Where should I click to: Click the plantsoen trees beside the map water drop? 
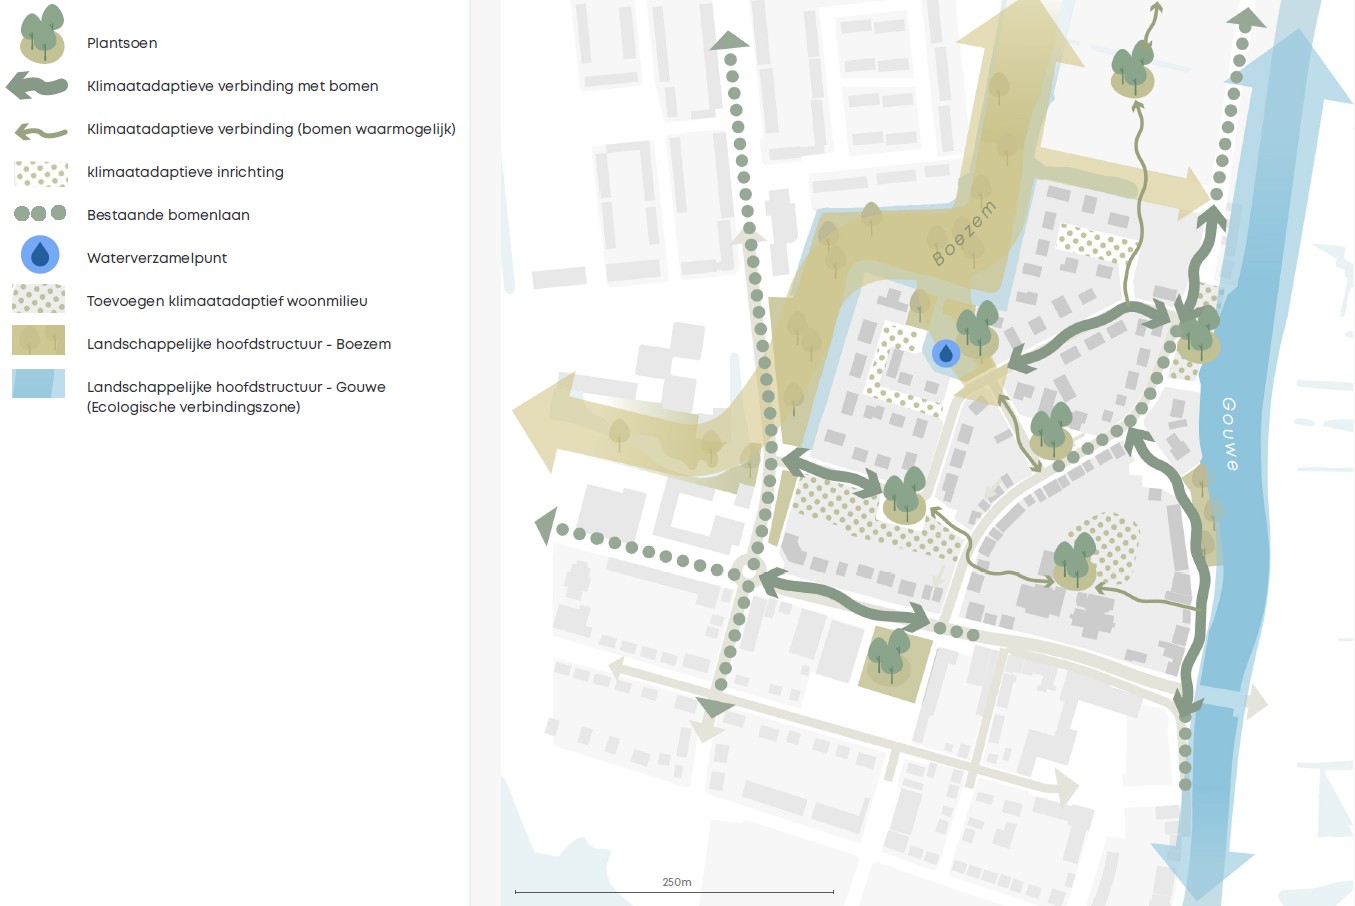tap(978, 330)
